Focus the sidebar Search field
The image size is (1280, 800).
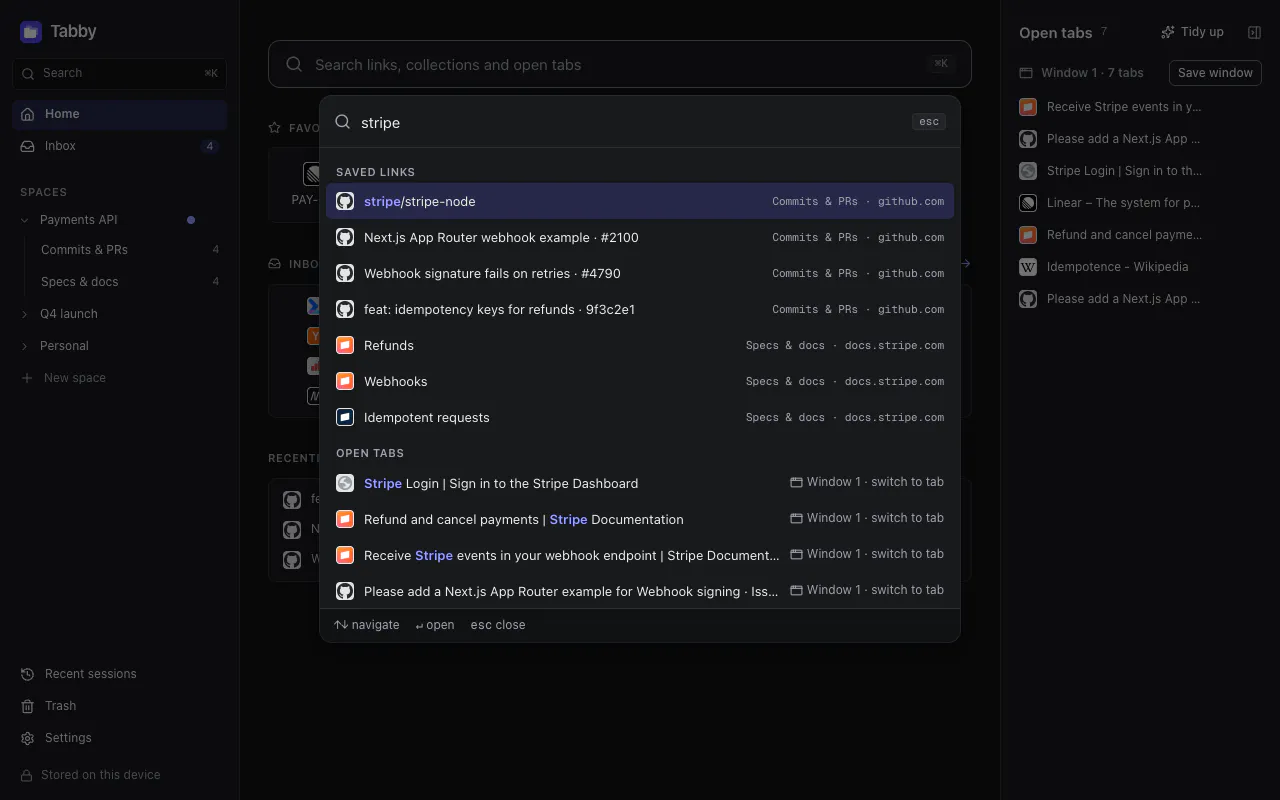[x=120, y=73]
